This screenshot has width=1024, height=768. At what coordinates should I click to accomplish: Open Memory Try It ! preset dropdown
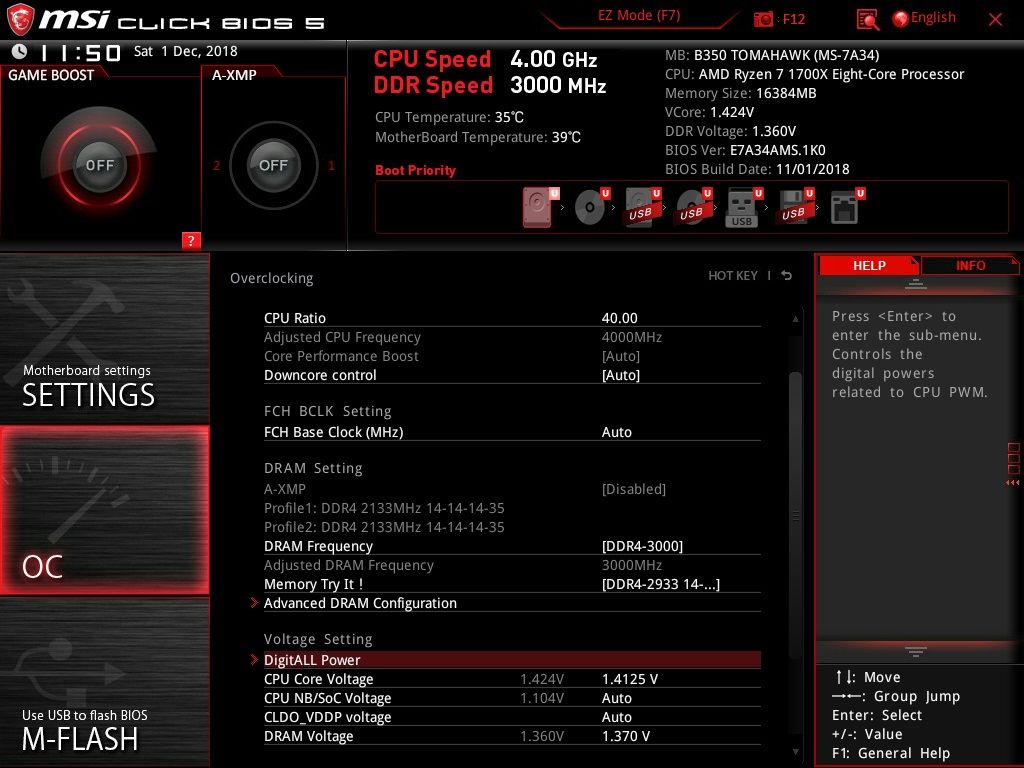pos(660,584)
